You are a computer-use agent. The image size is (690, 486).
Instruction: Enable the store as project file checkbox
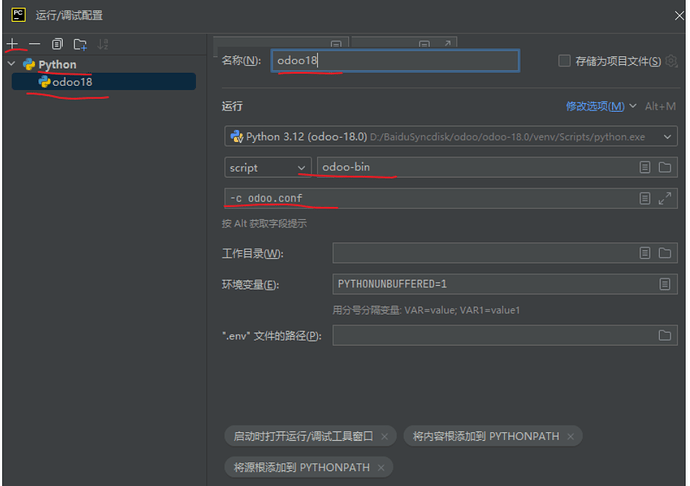(x=564, y=61)
